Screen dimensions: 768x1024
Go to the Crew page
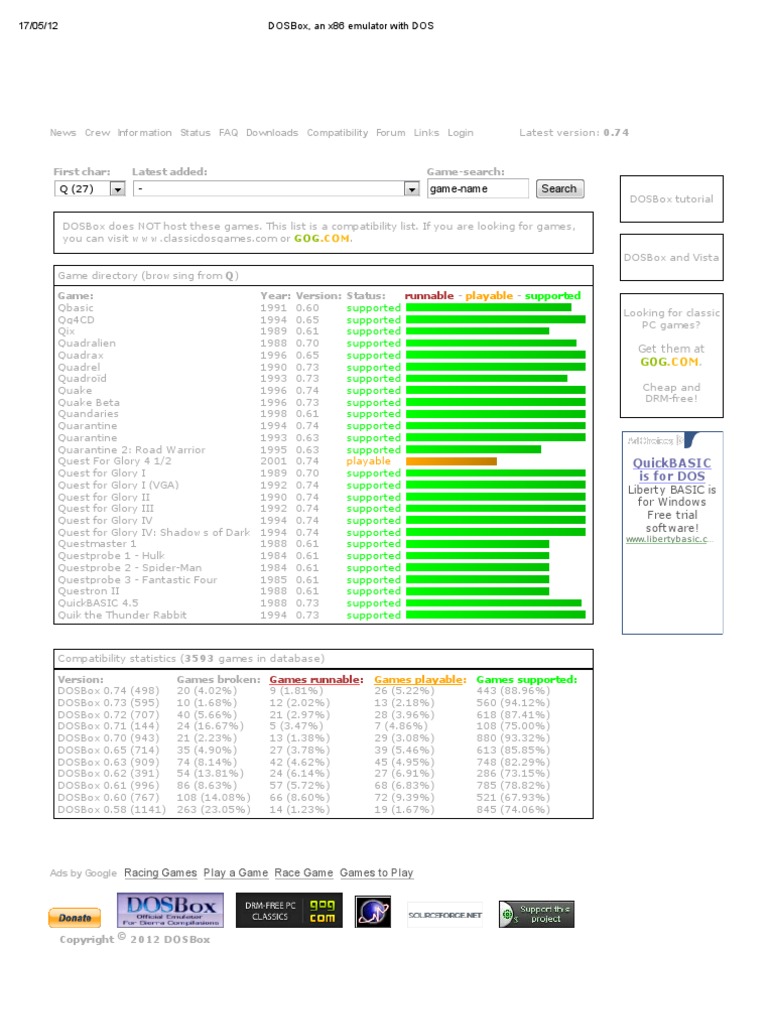(97, 133)
